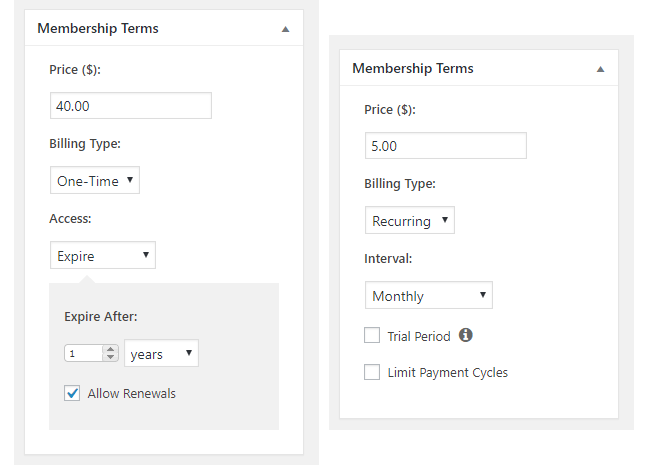Click the Allow Renewals label text
The height and width of the screenshot is (465, 650).
coord(131,393)
